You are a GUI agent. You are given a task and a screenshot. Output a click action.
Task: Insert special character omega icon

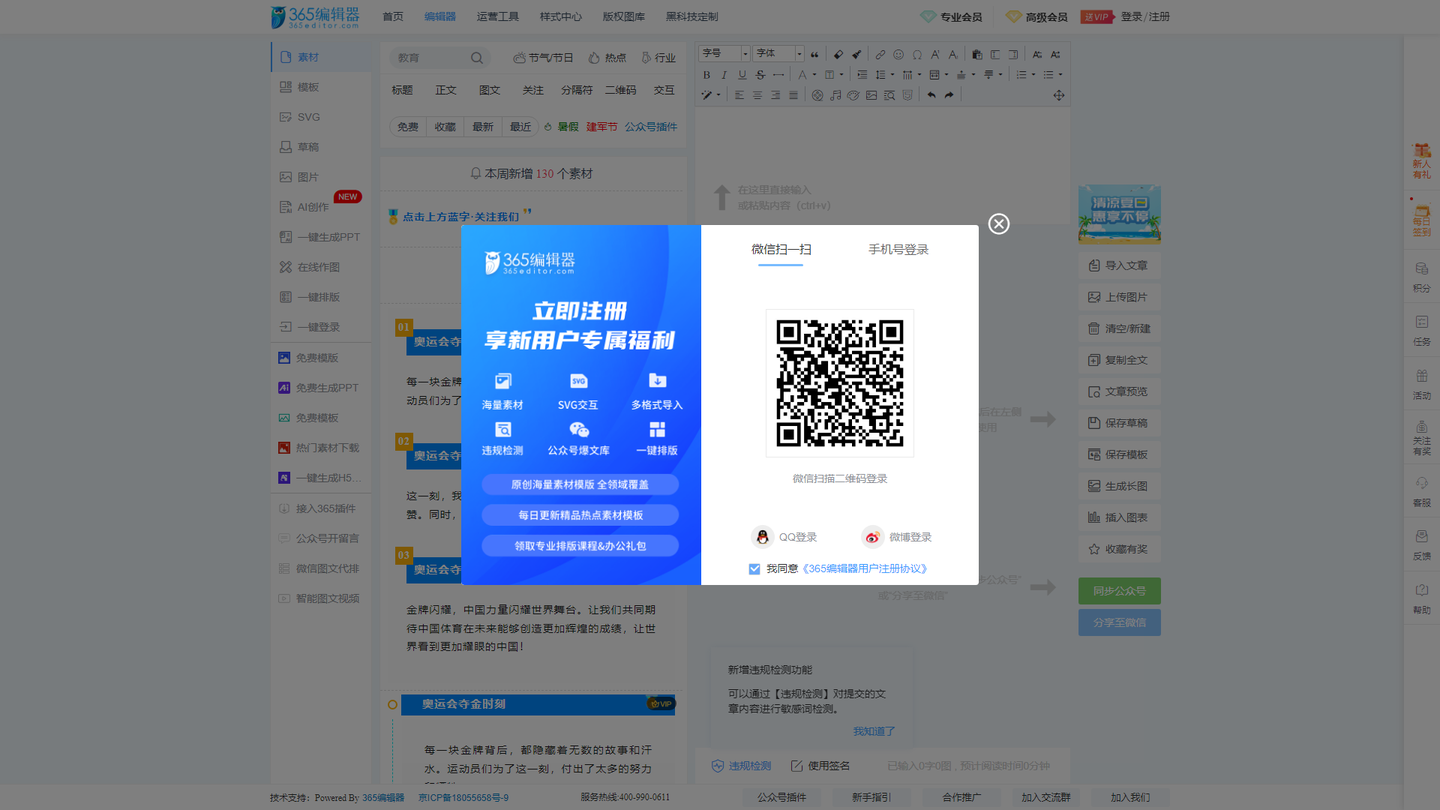click(917, 55)
